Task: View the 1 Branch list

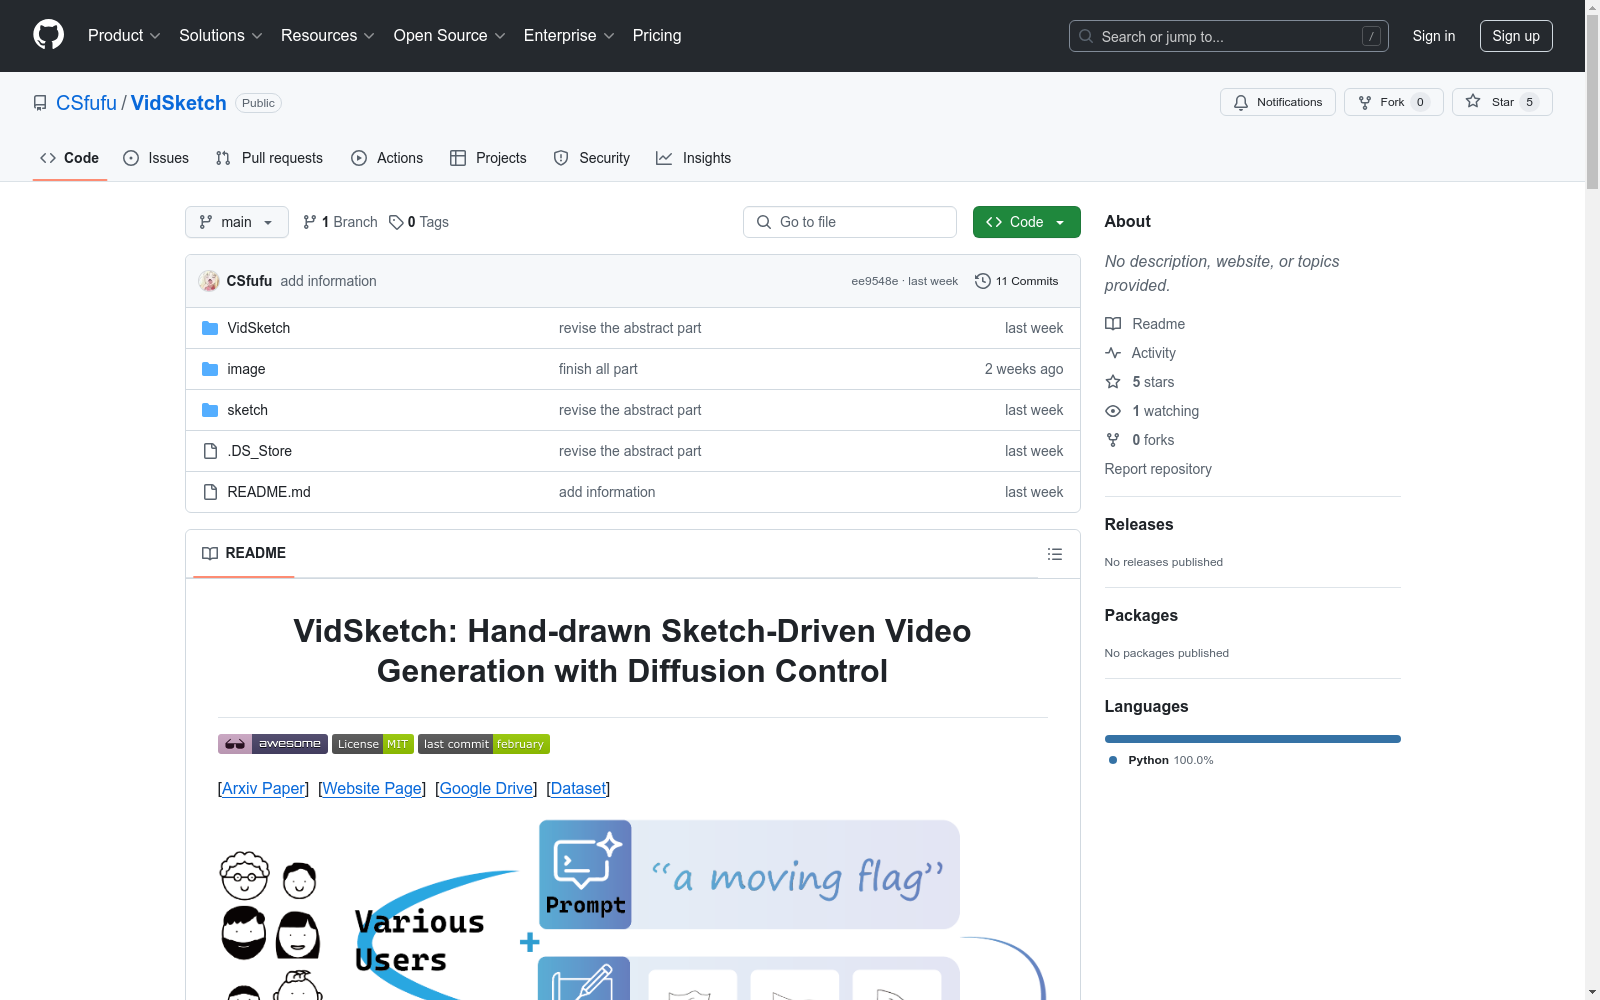Action: click(x=340, y=222)
